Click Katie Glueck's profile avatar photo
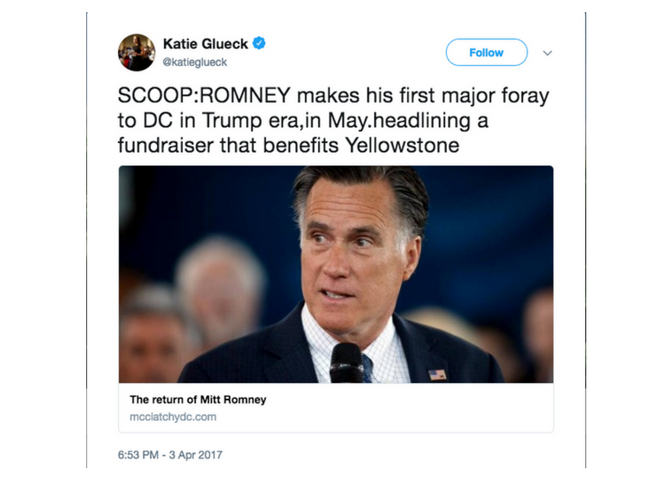 pos(137,52)
